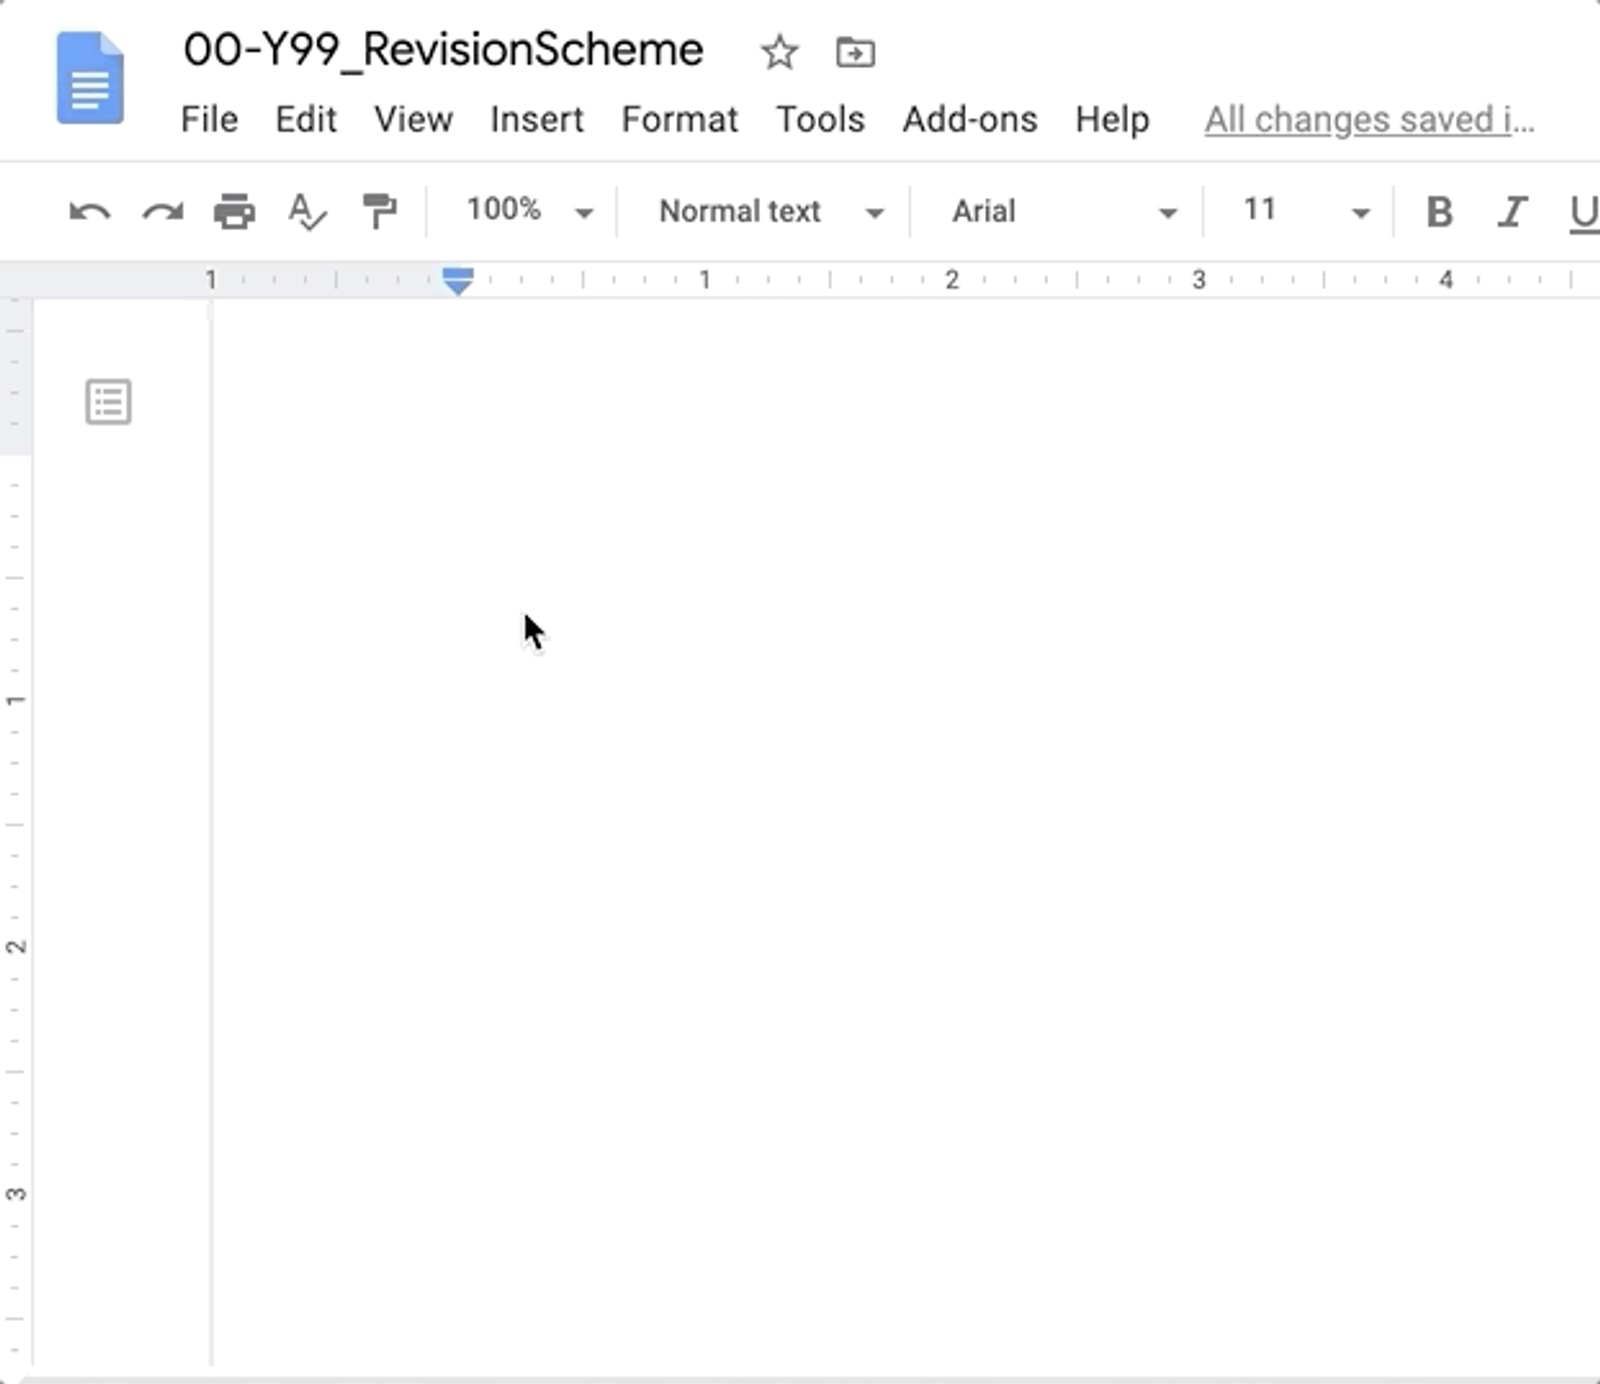Star the document 00-Y99_RevisionScheme
This screenshot has height=1384, width=1600.
point(779,52)
